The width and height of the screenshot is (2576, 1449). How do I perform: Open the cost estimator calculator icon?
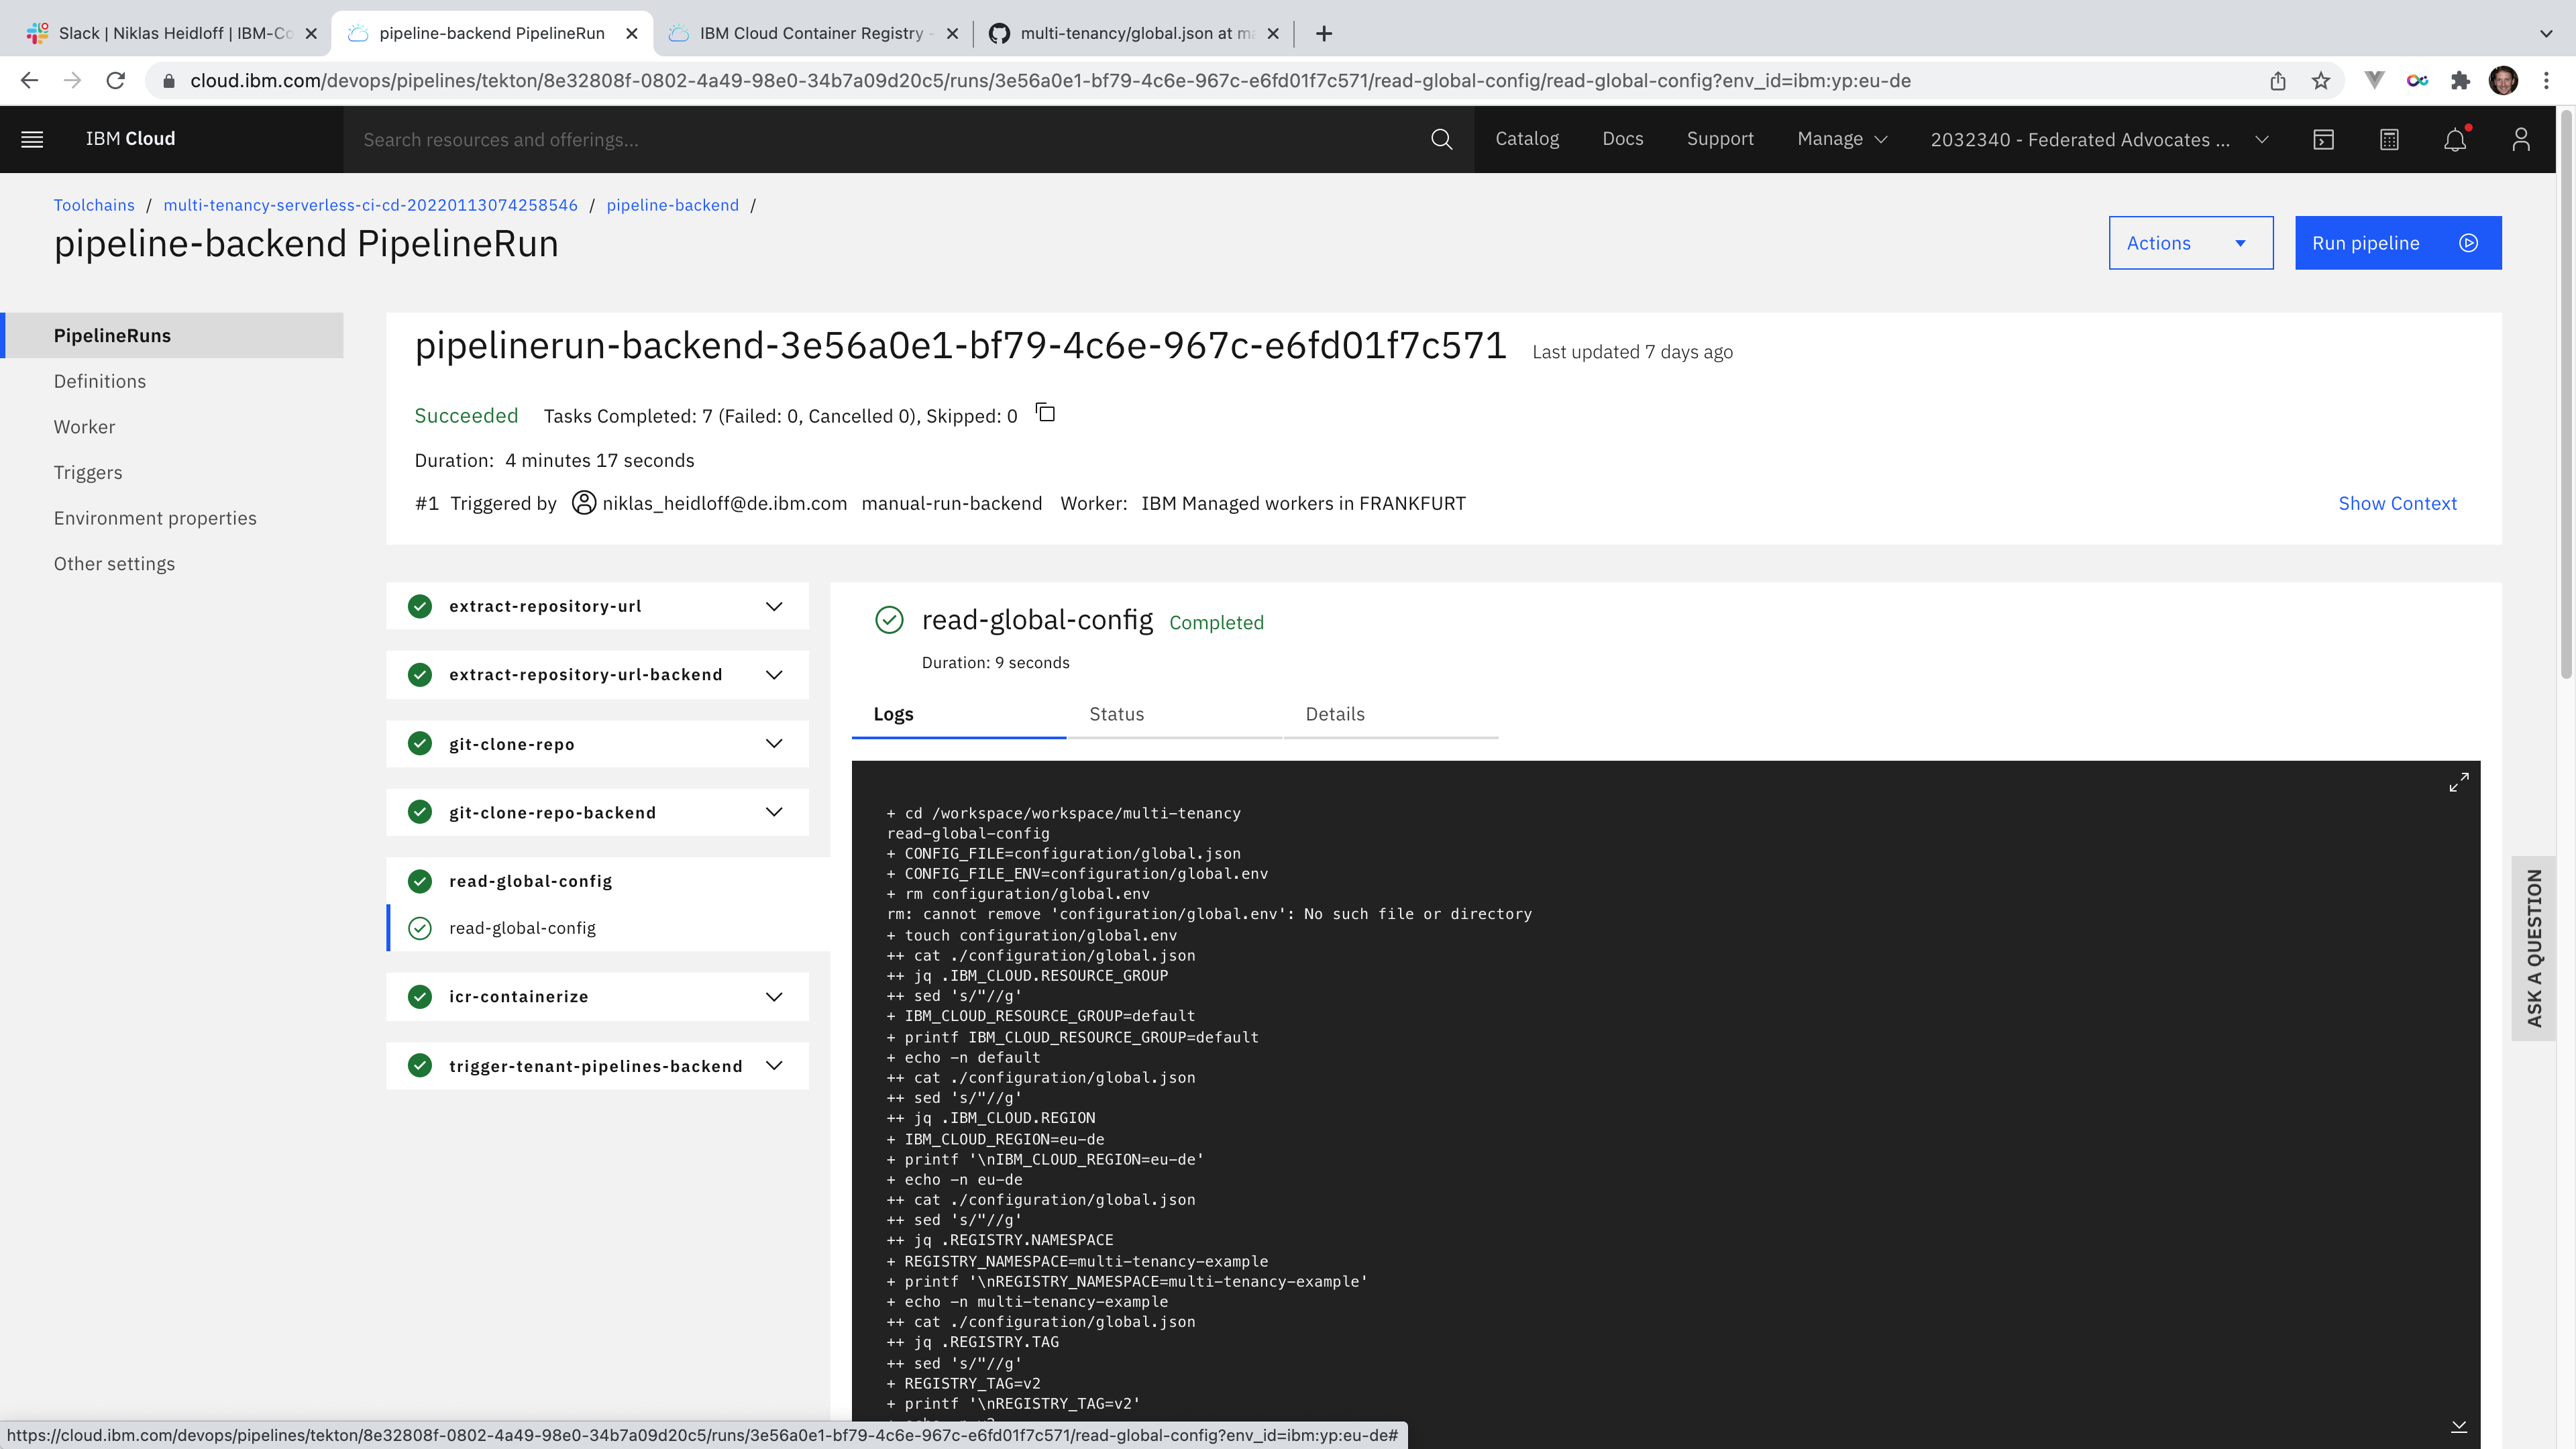click(x=2389, y=139)
